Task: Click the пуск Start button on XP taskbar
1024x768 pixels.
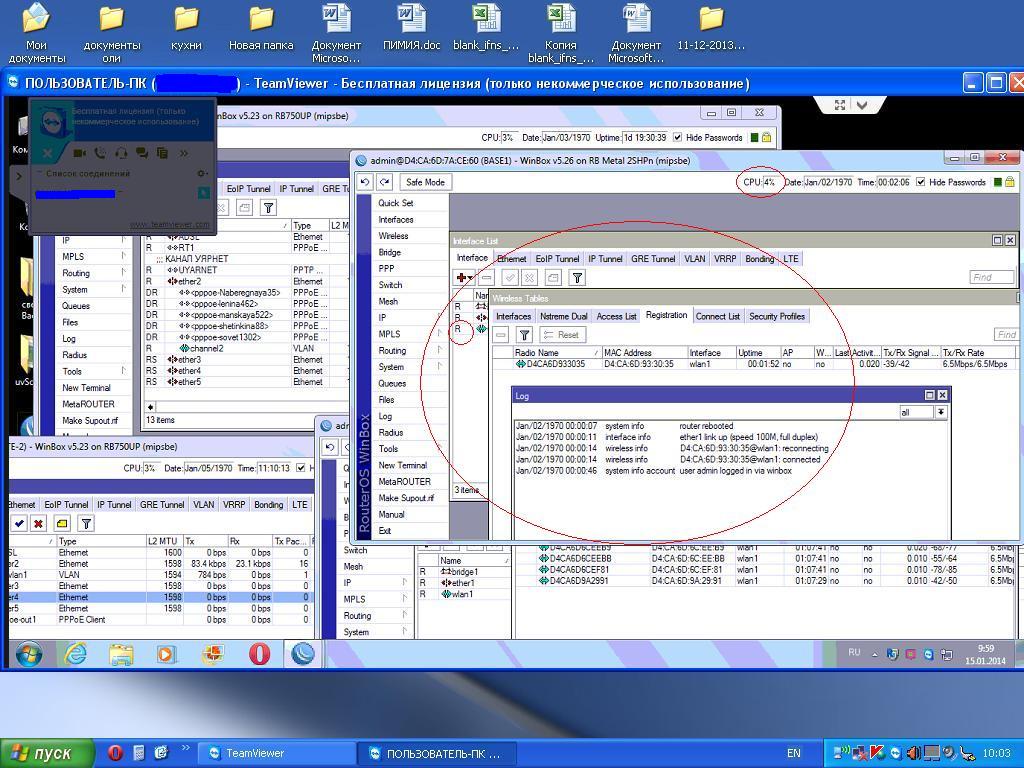Action: coord(46,753)
